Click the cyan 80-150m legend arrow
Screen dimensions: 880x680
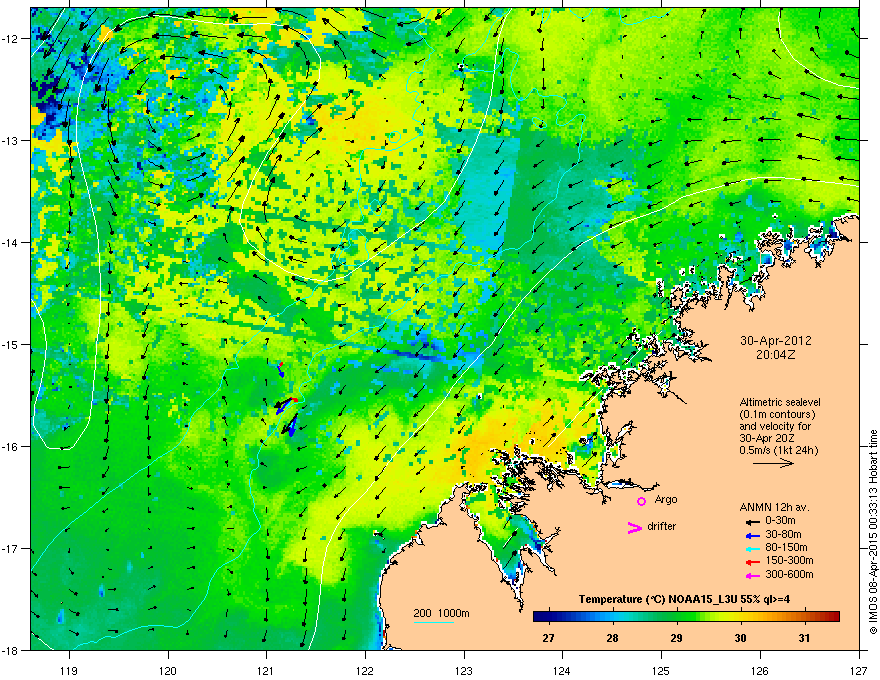point(752,548)
